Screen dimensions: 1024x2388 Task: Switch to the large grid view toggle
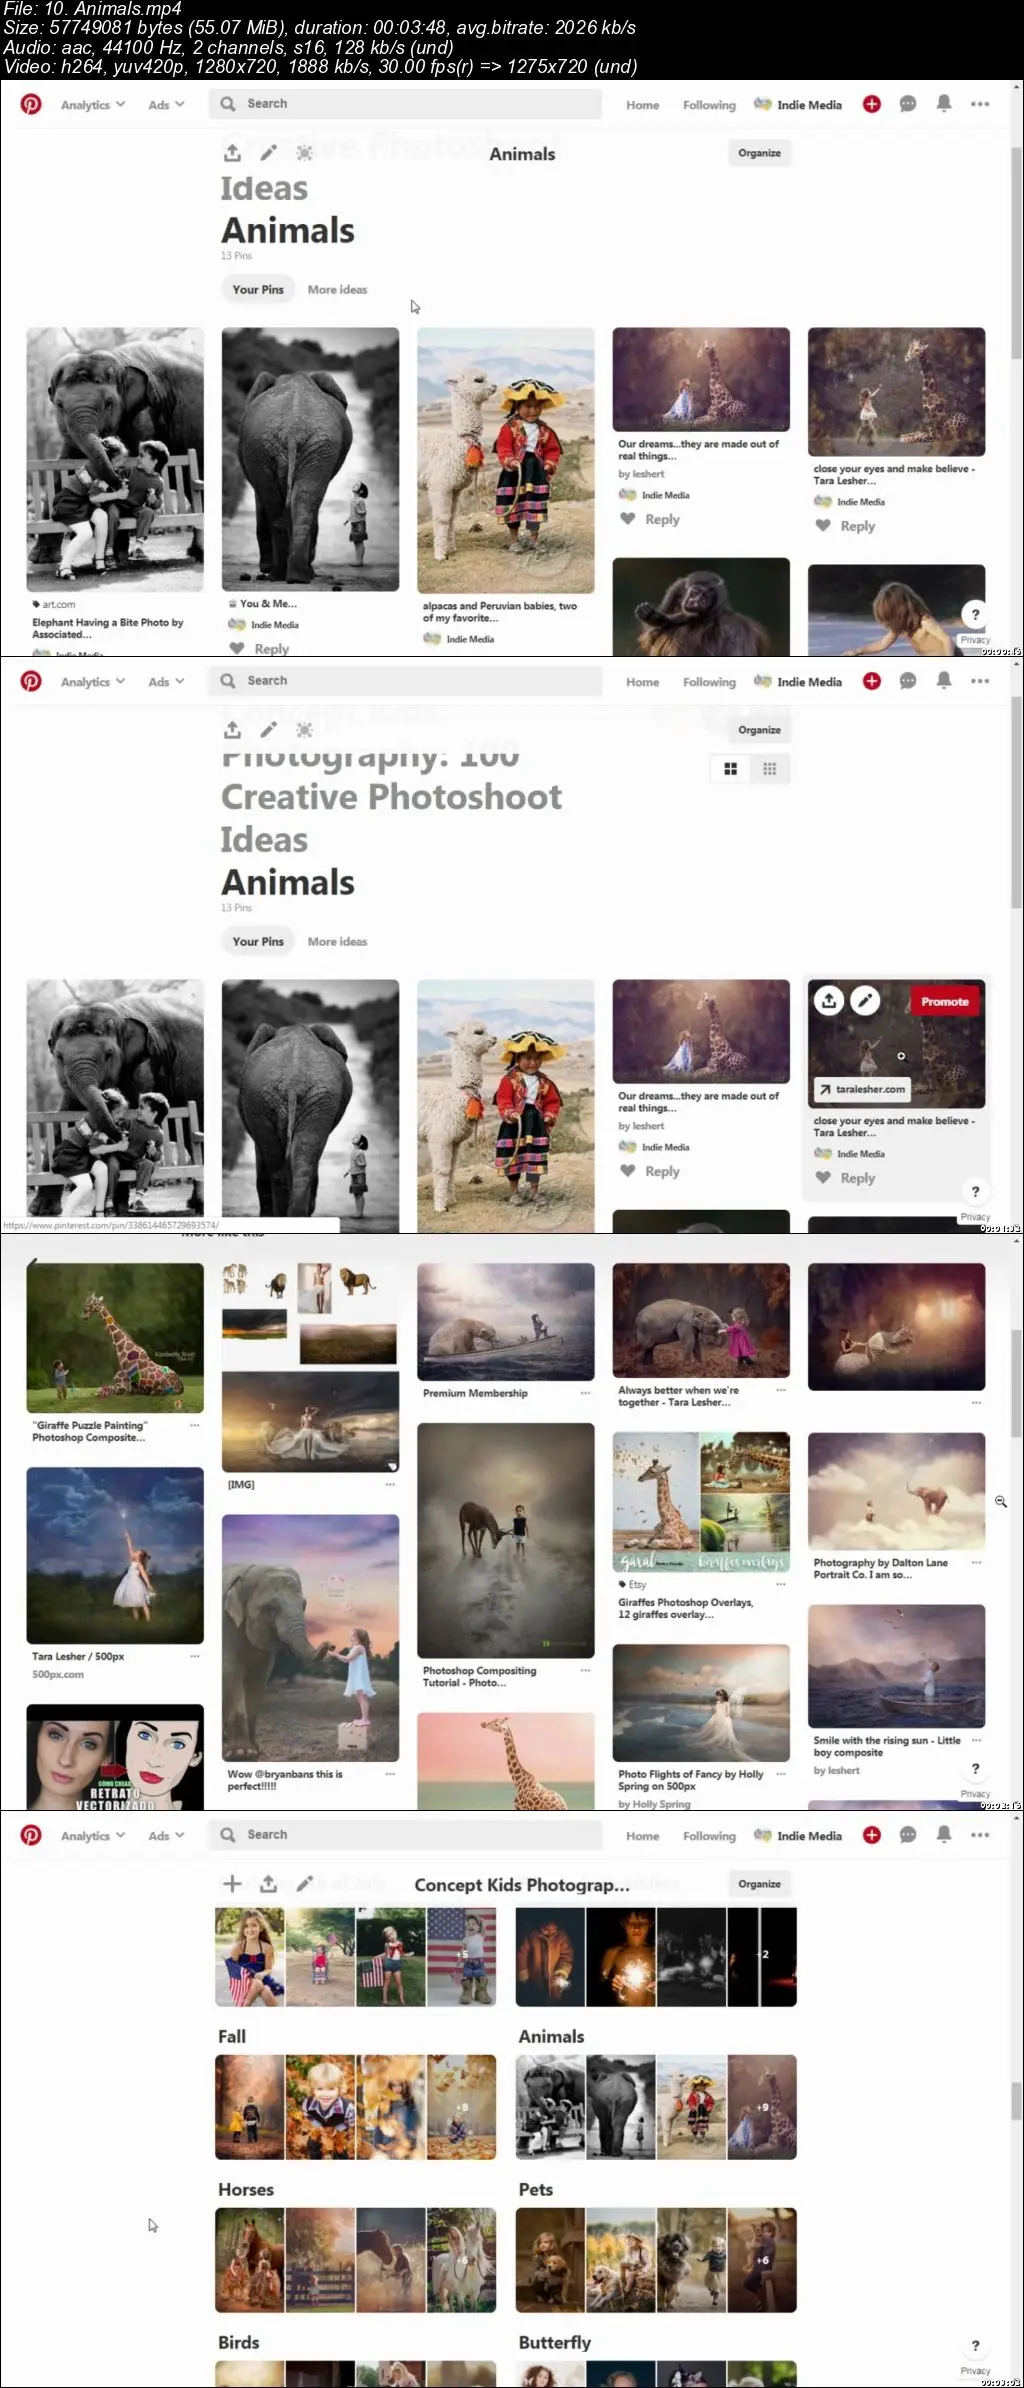(x=731, y=769)
